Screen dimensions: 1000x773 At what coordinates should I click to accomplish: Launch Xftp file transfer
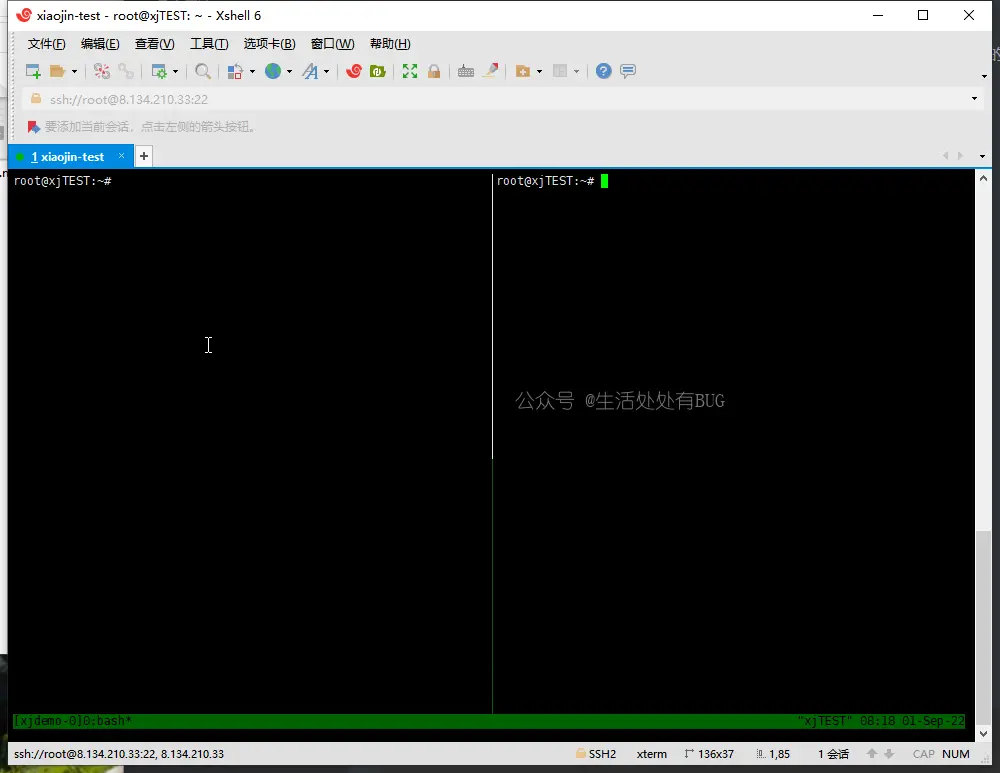tap(379, 71)
